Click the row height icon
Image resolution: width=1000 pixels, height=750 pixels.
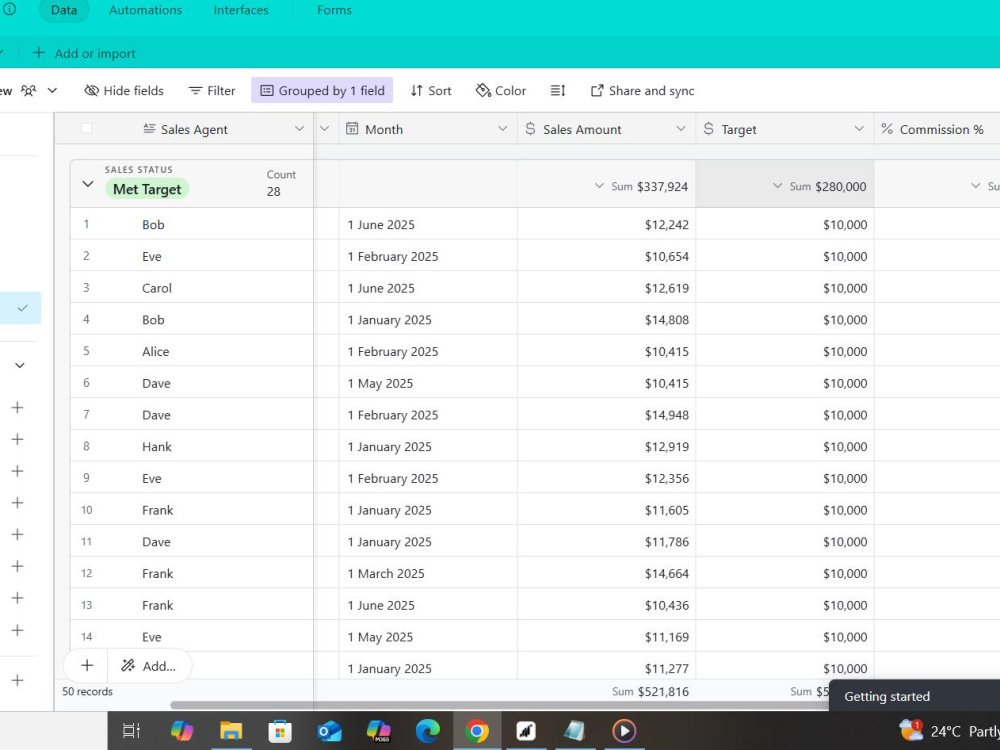tap(558, 91)
